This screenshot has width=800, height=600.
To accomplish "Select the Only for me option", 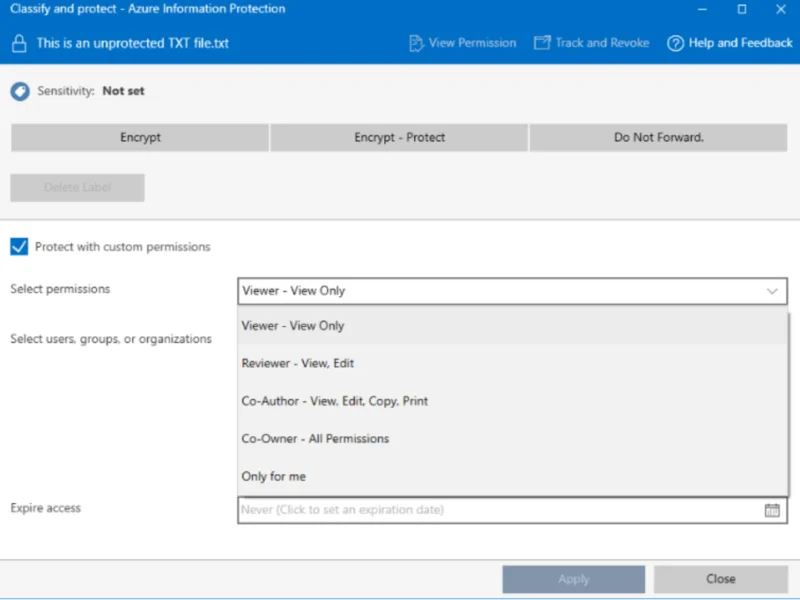I will (512, 477).
